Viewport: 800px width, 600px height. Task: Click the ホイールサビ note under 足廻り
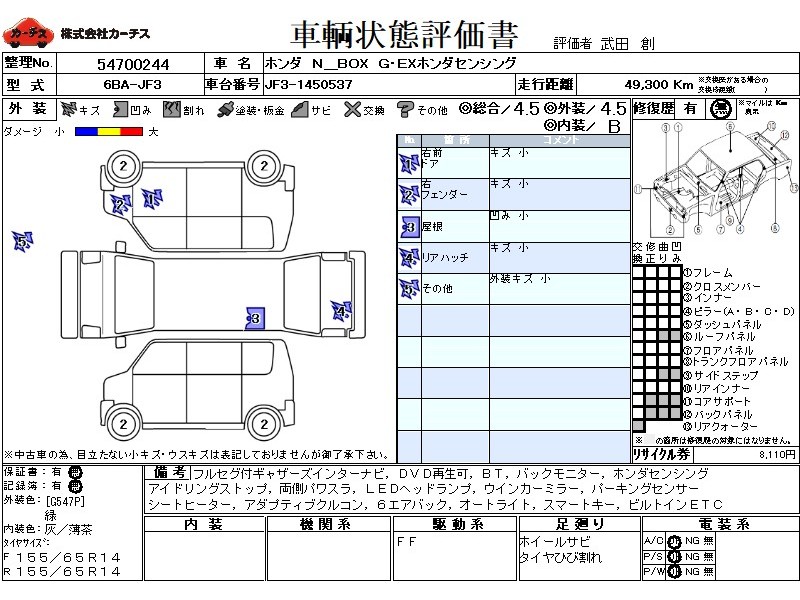554,542
